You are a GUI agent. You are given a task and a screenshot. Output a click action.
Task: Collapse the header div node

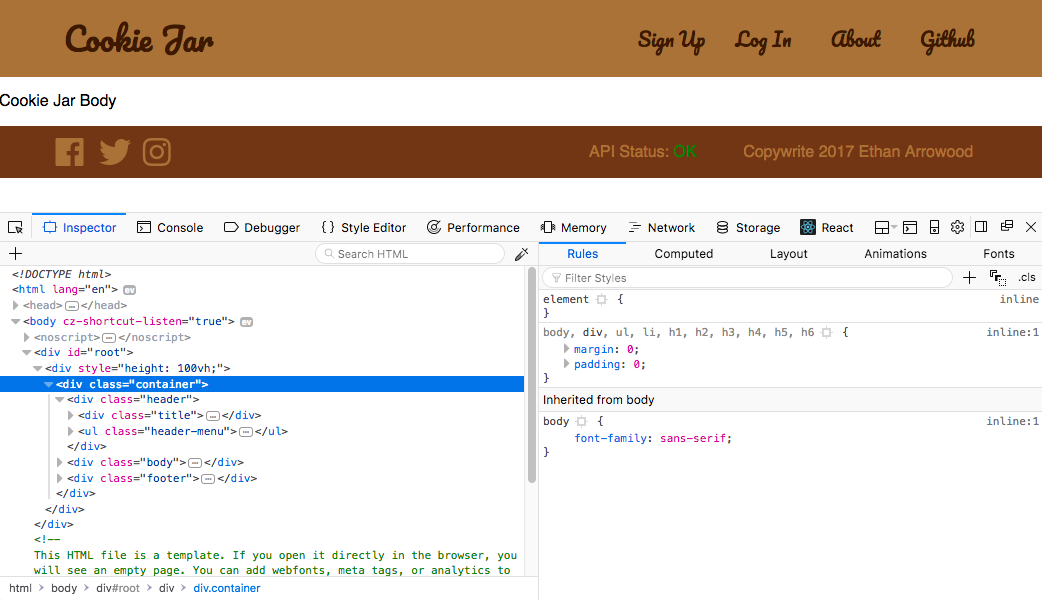click(x=60, y=399)
